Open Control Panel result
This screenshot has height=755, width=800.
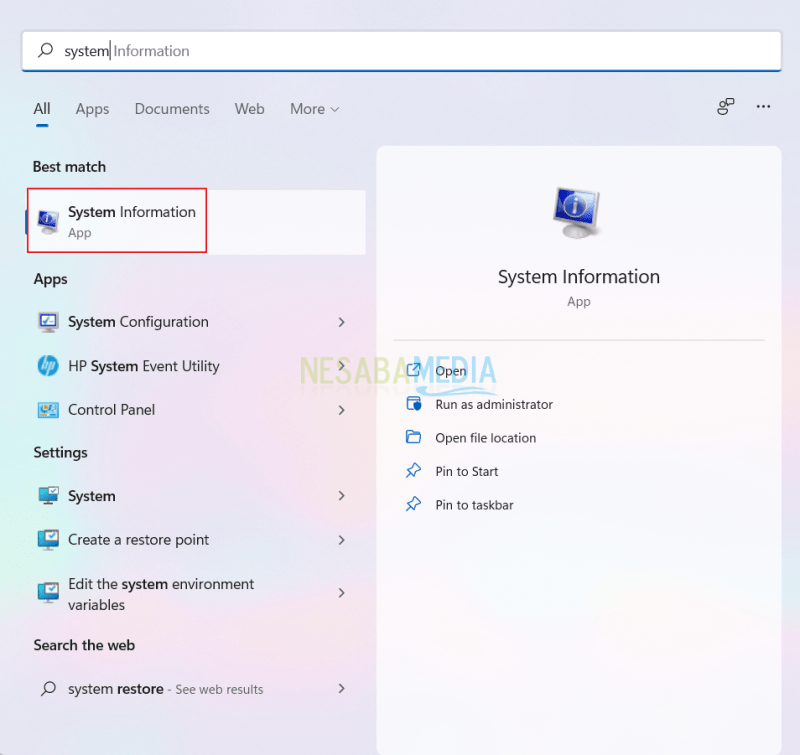pos(193,410)
